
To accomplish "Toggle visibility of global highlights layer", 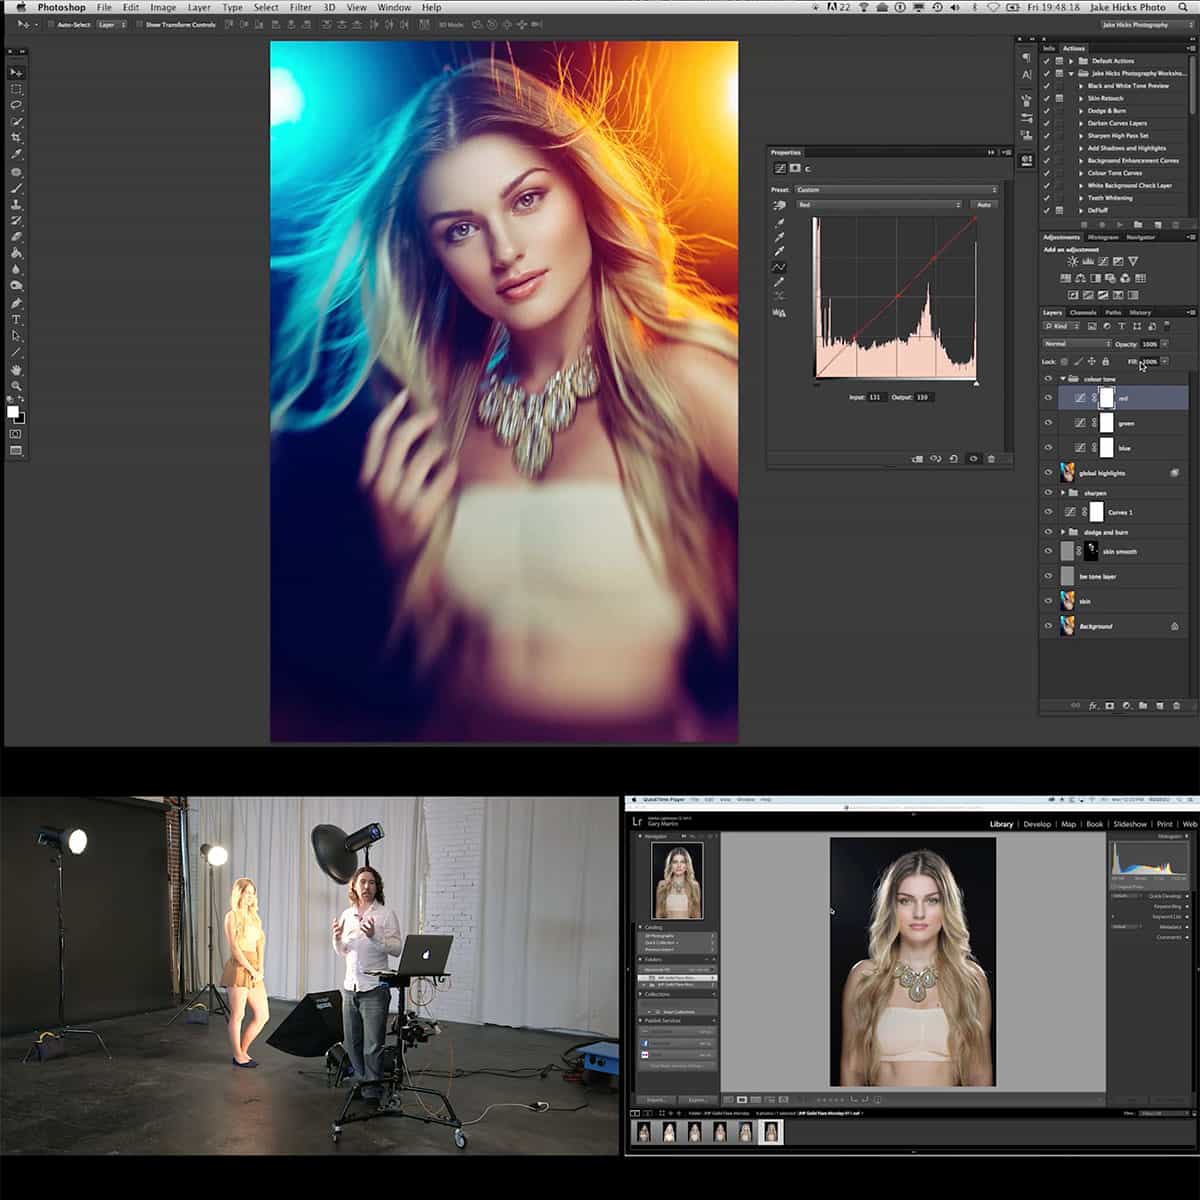I will point(1048,473).
